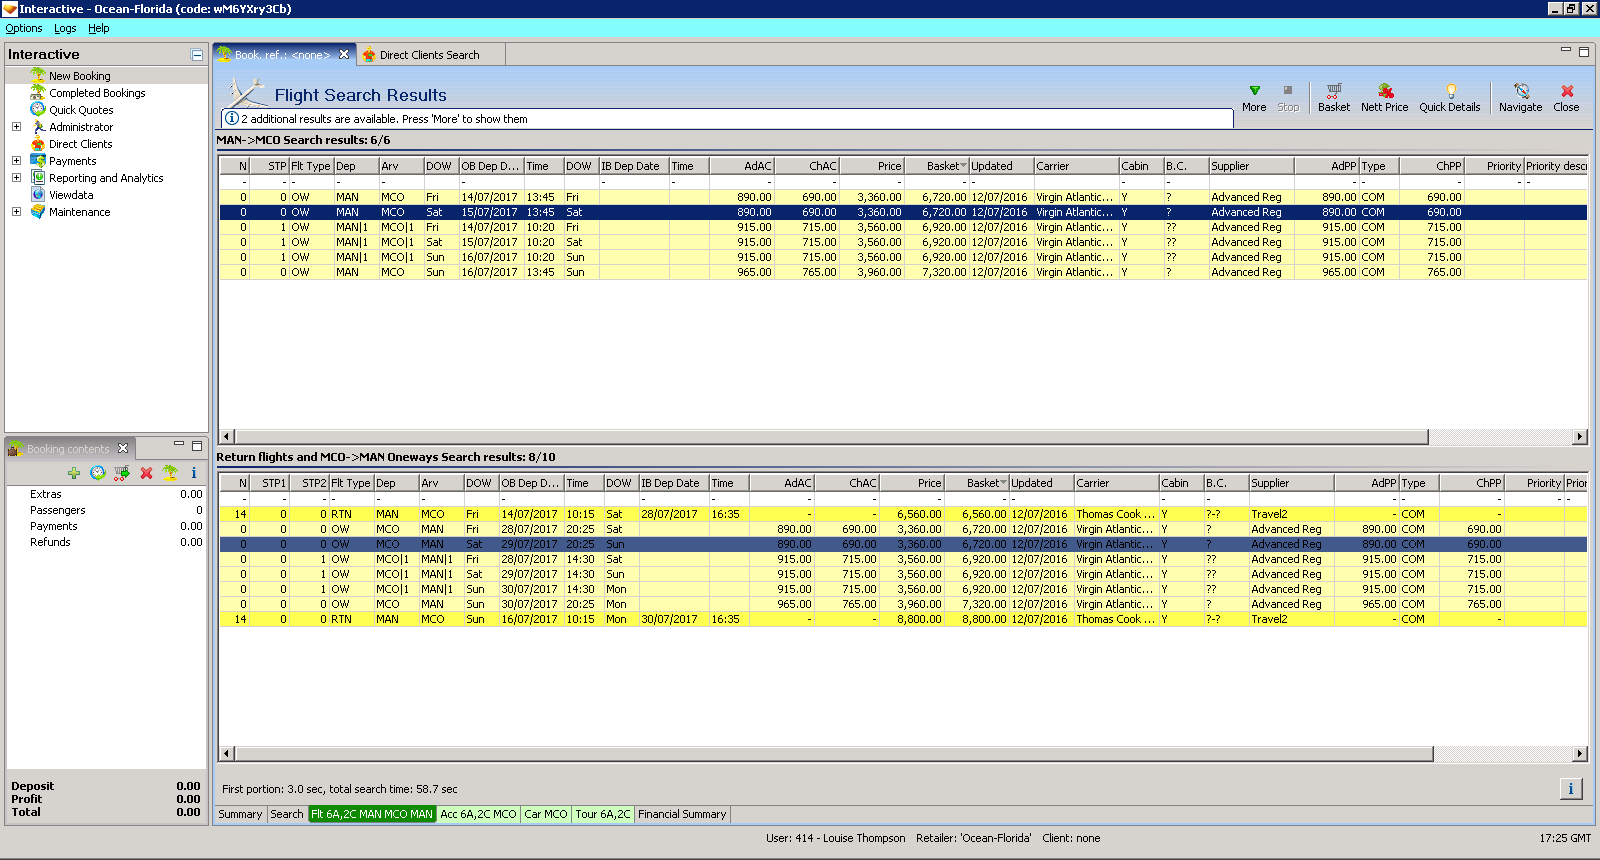Viewport: 1600px width, 860px height.
Task: Open Completed Bookings in sidebar
Action: click(x=97, y=93)
